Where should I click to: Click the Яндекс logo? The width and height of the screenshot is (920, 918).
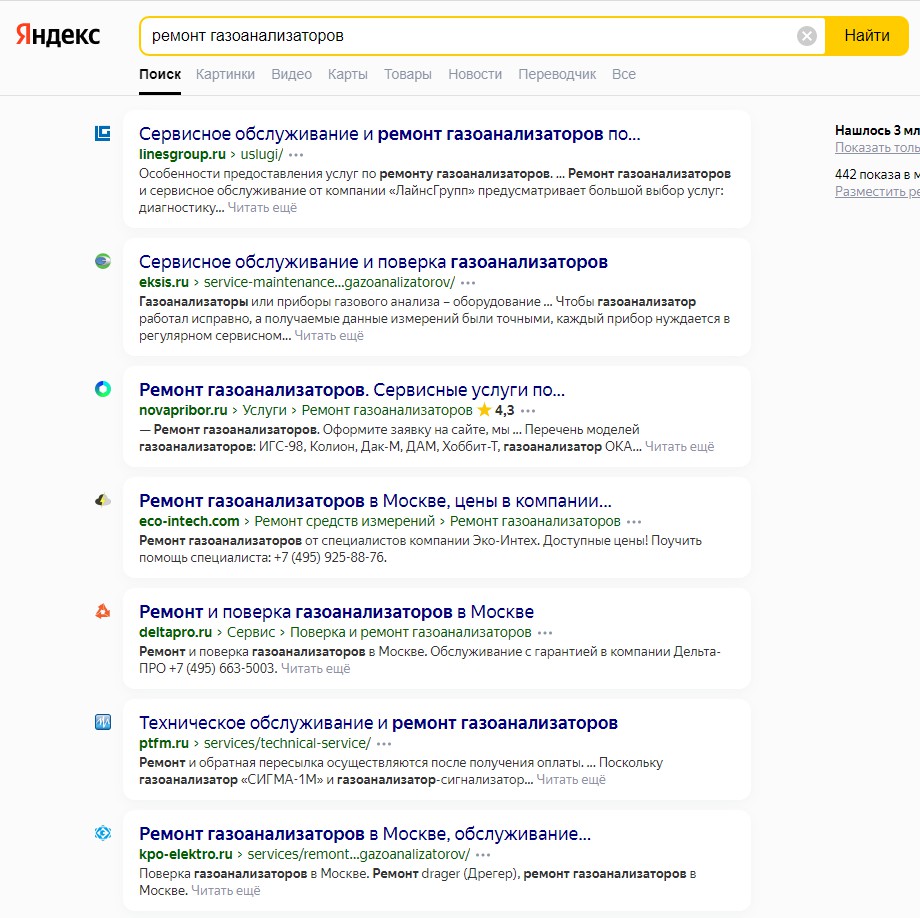pos(58,35)
